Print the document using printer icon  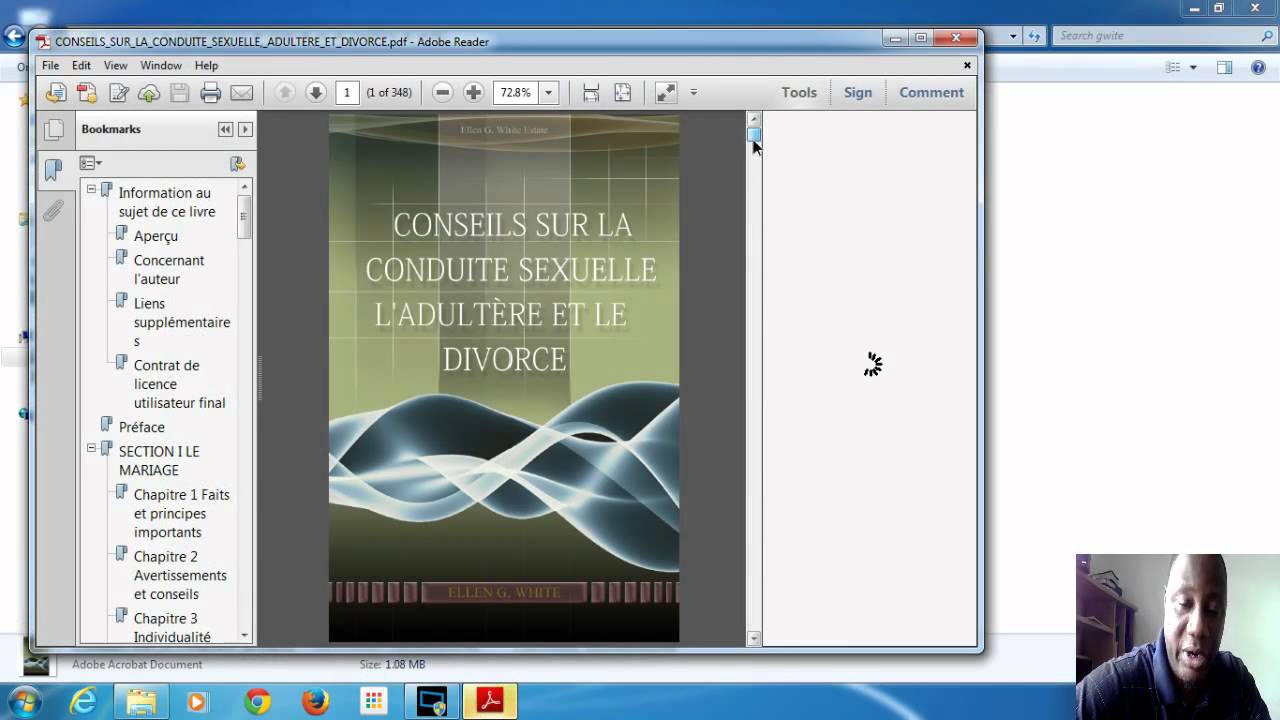[x=210, y=93]
